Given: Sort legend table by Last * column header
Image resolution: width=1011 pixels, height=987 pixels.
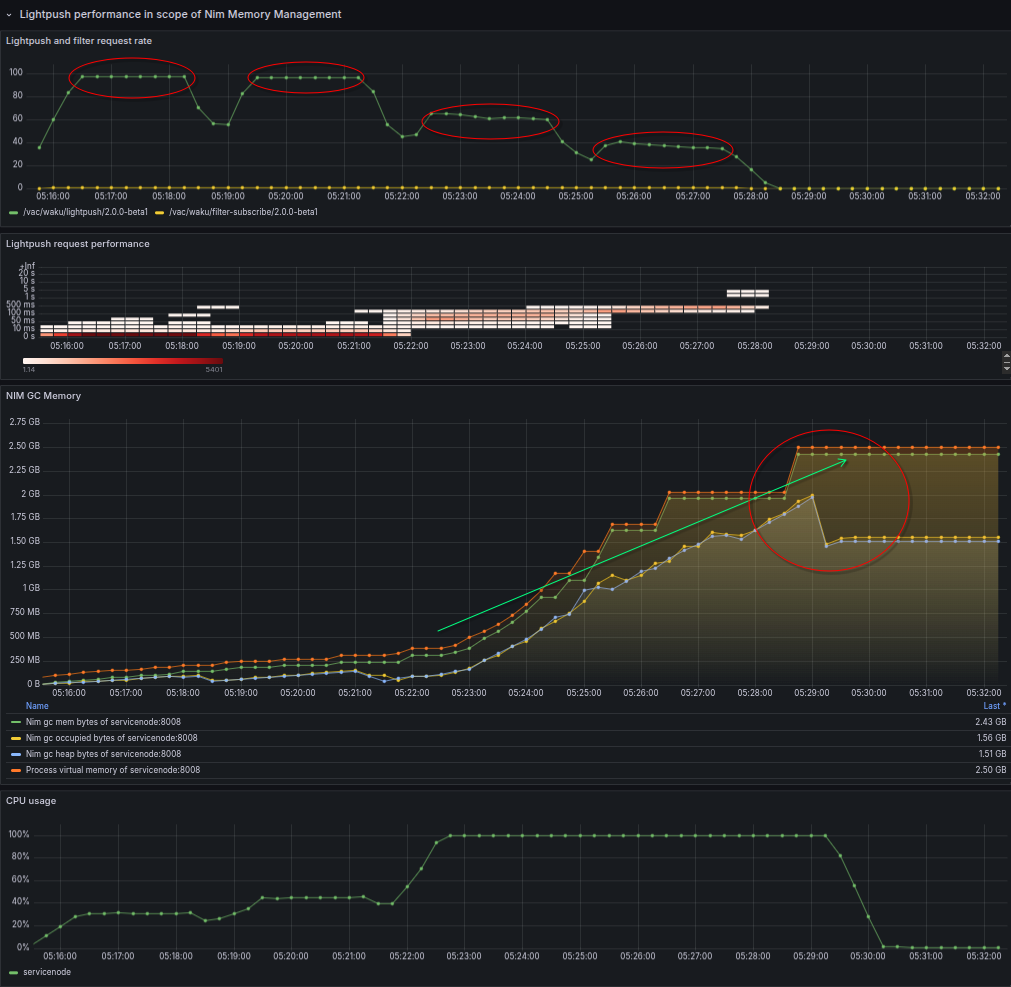Looking at the screenshot, I should 994,706.
